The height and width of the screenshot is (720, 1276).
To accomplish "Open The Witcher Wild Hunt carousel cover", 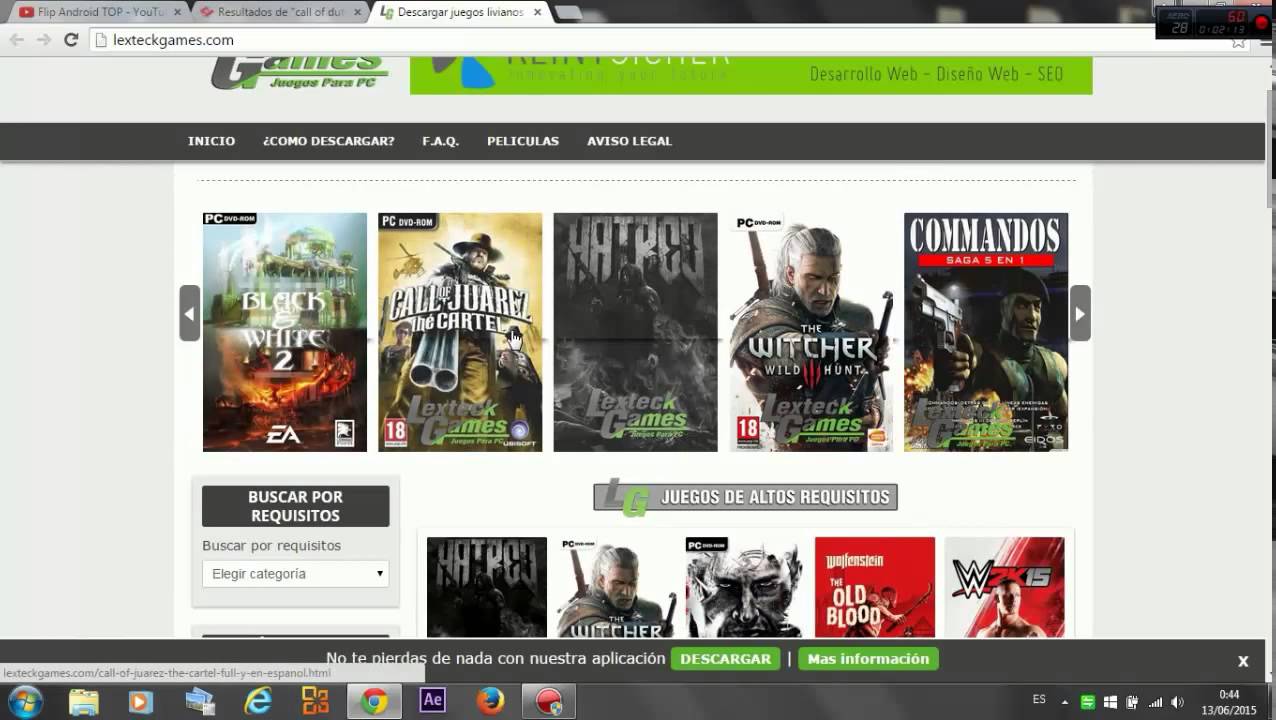I will [811, 332].
